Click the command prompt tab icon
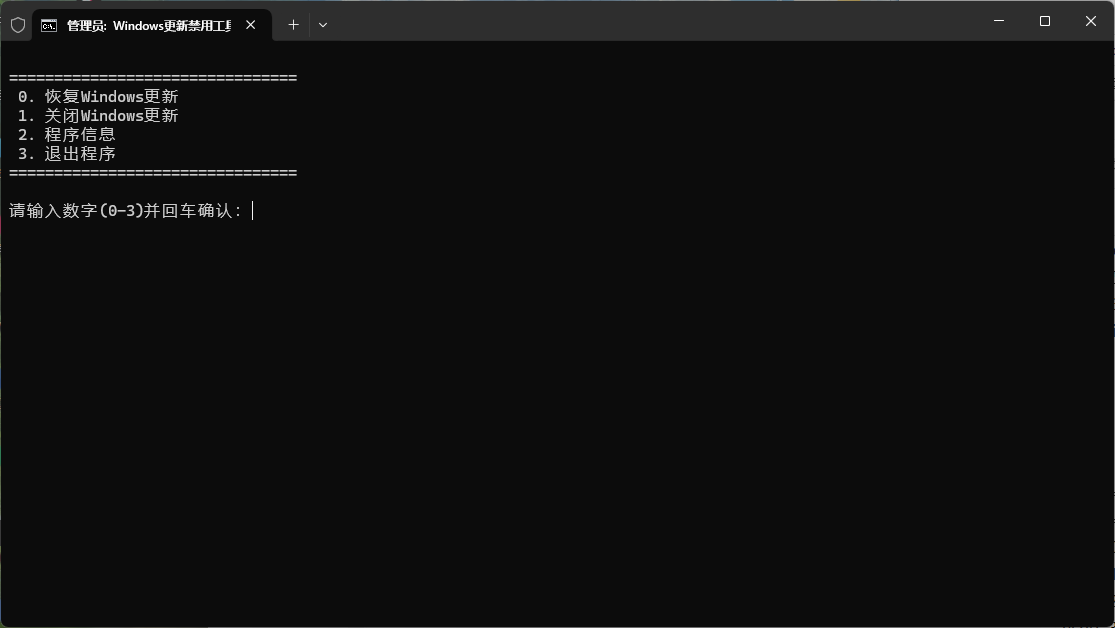The image size is (1115, 628). tap(48, 26)
